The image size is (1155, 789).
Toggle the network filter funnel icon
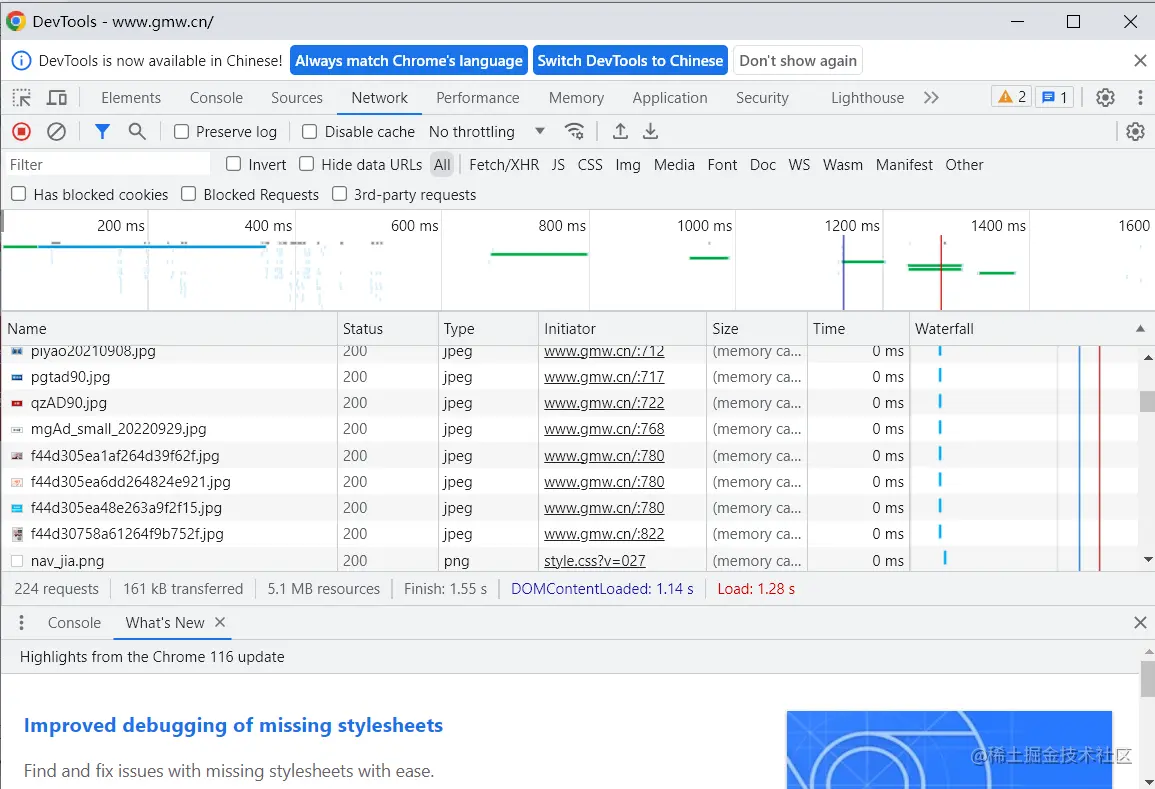tap(102, 131)
